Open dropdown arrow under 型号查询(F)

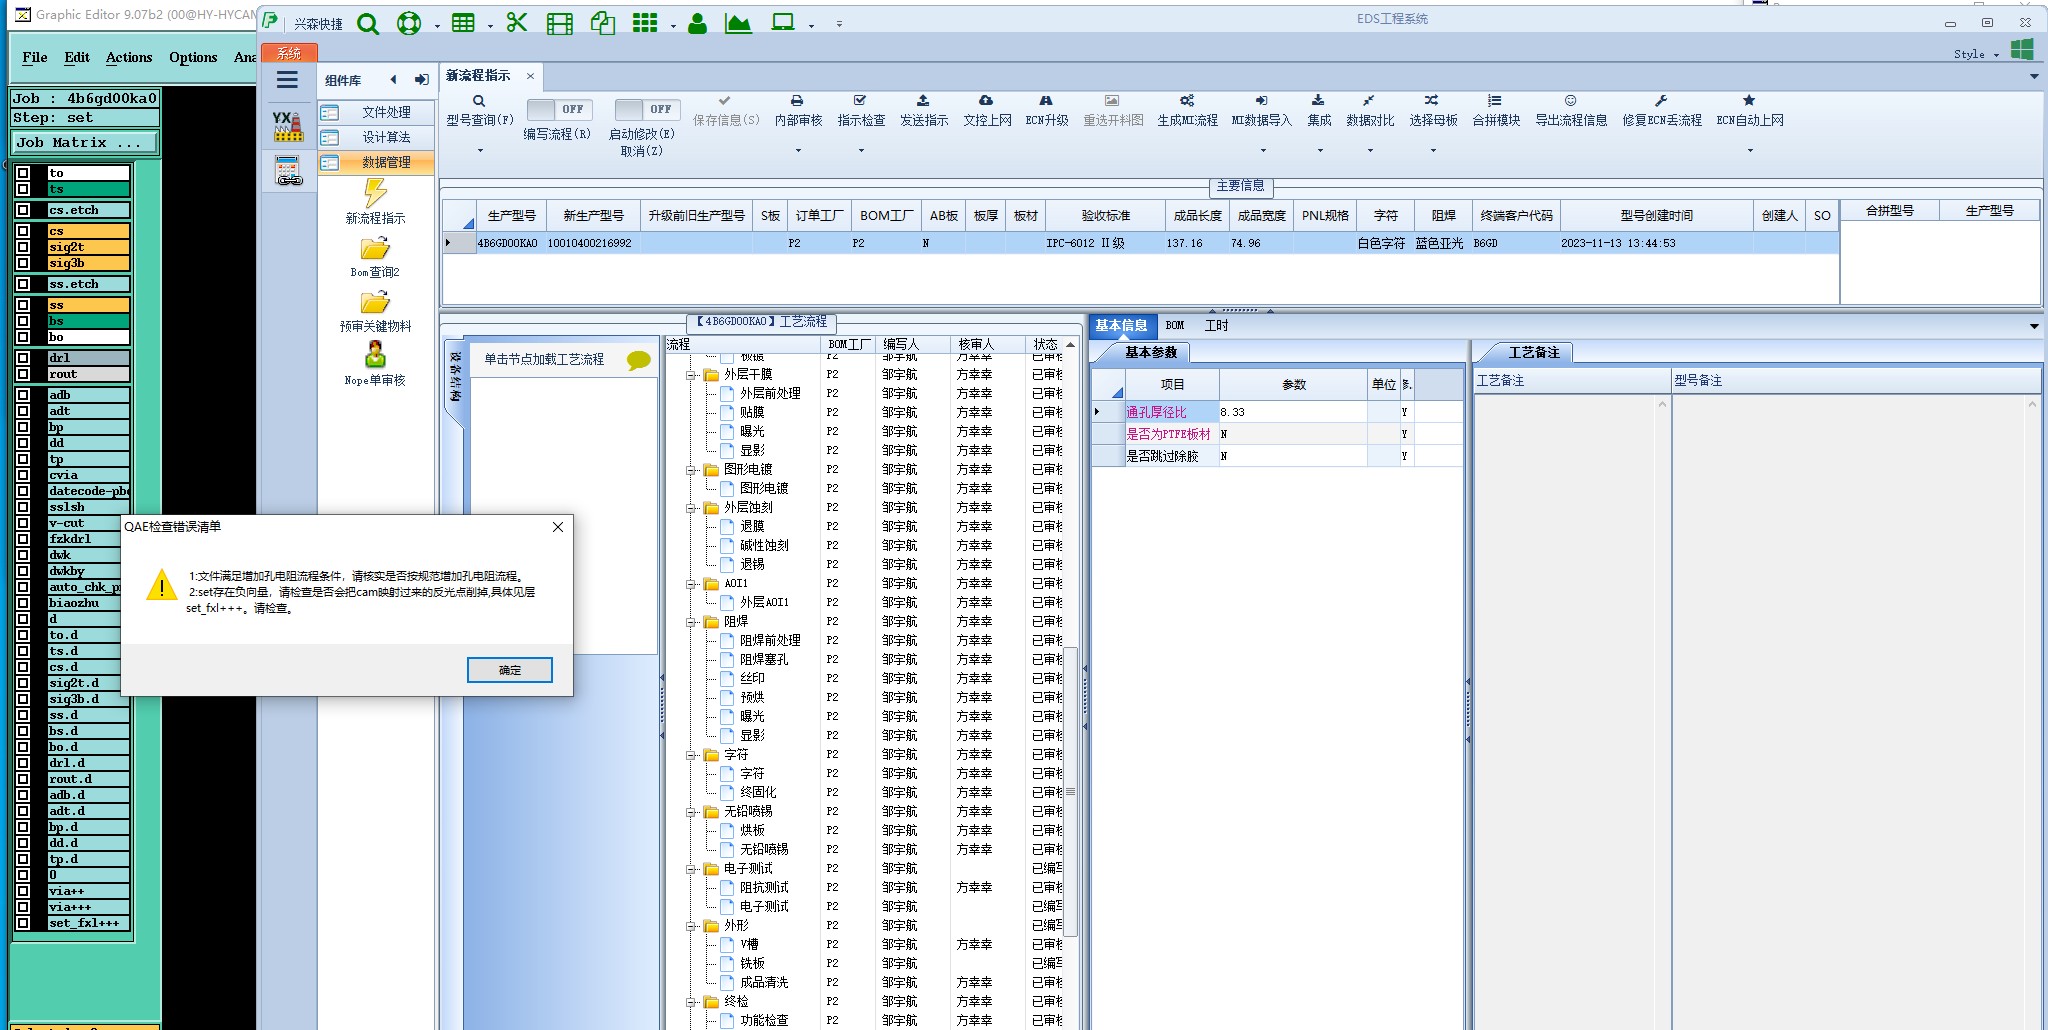pyautogui.click(x=480, y=151)
